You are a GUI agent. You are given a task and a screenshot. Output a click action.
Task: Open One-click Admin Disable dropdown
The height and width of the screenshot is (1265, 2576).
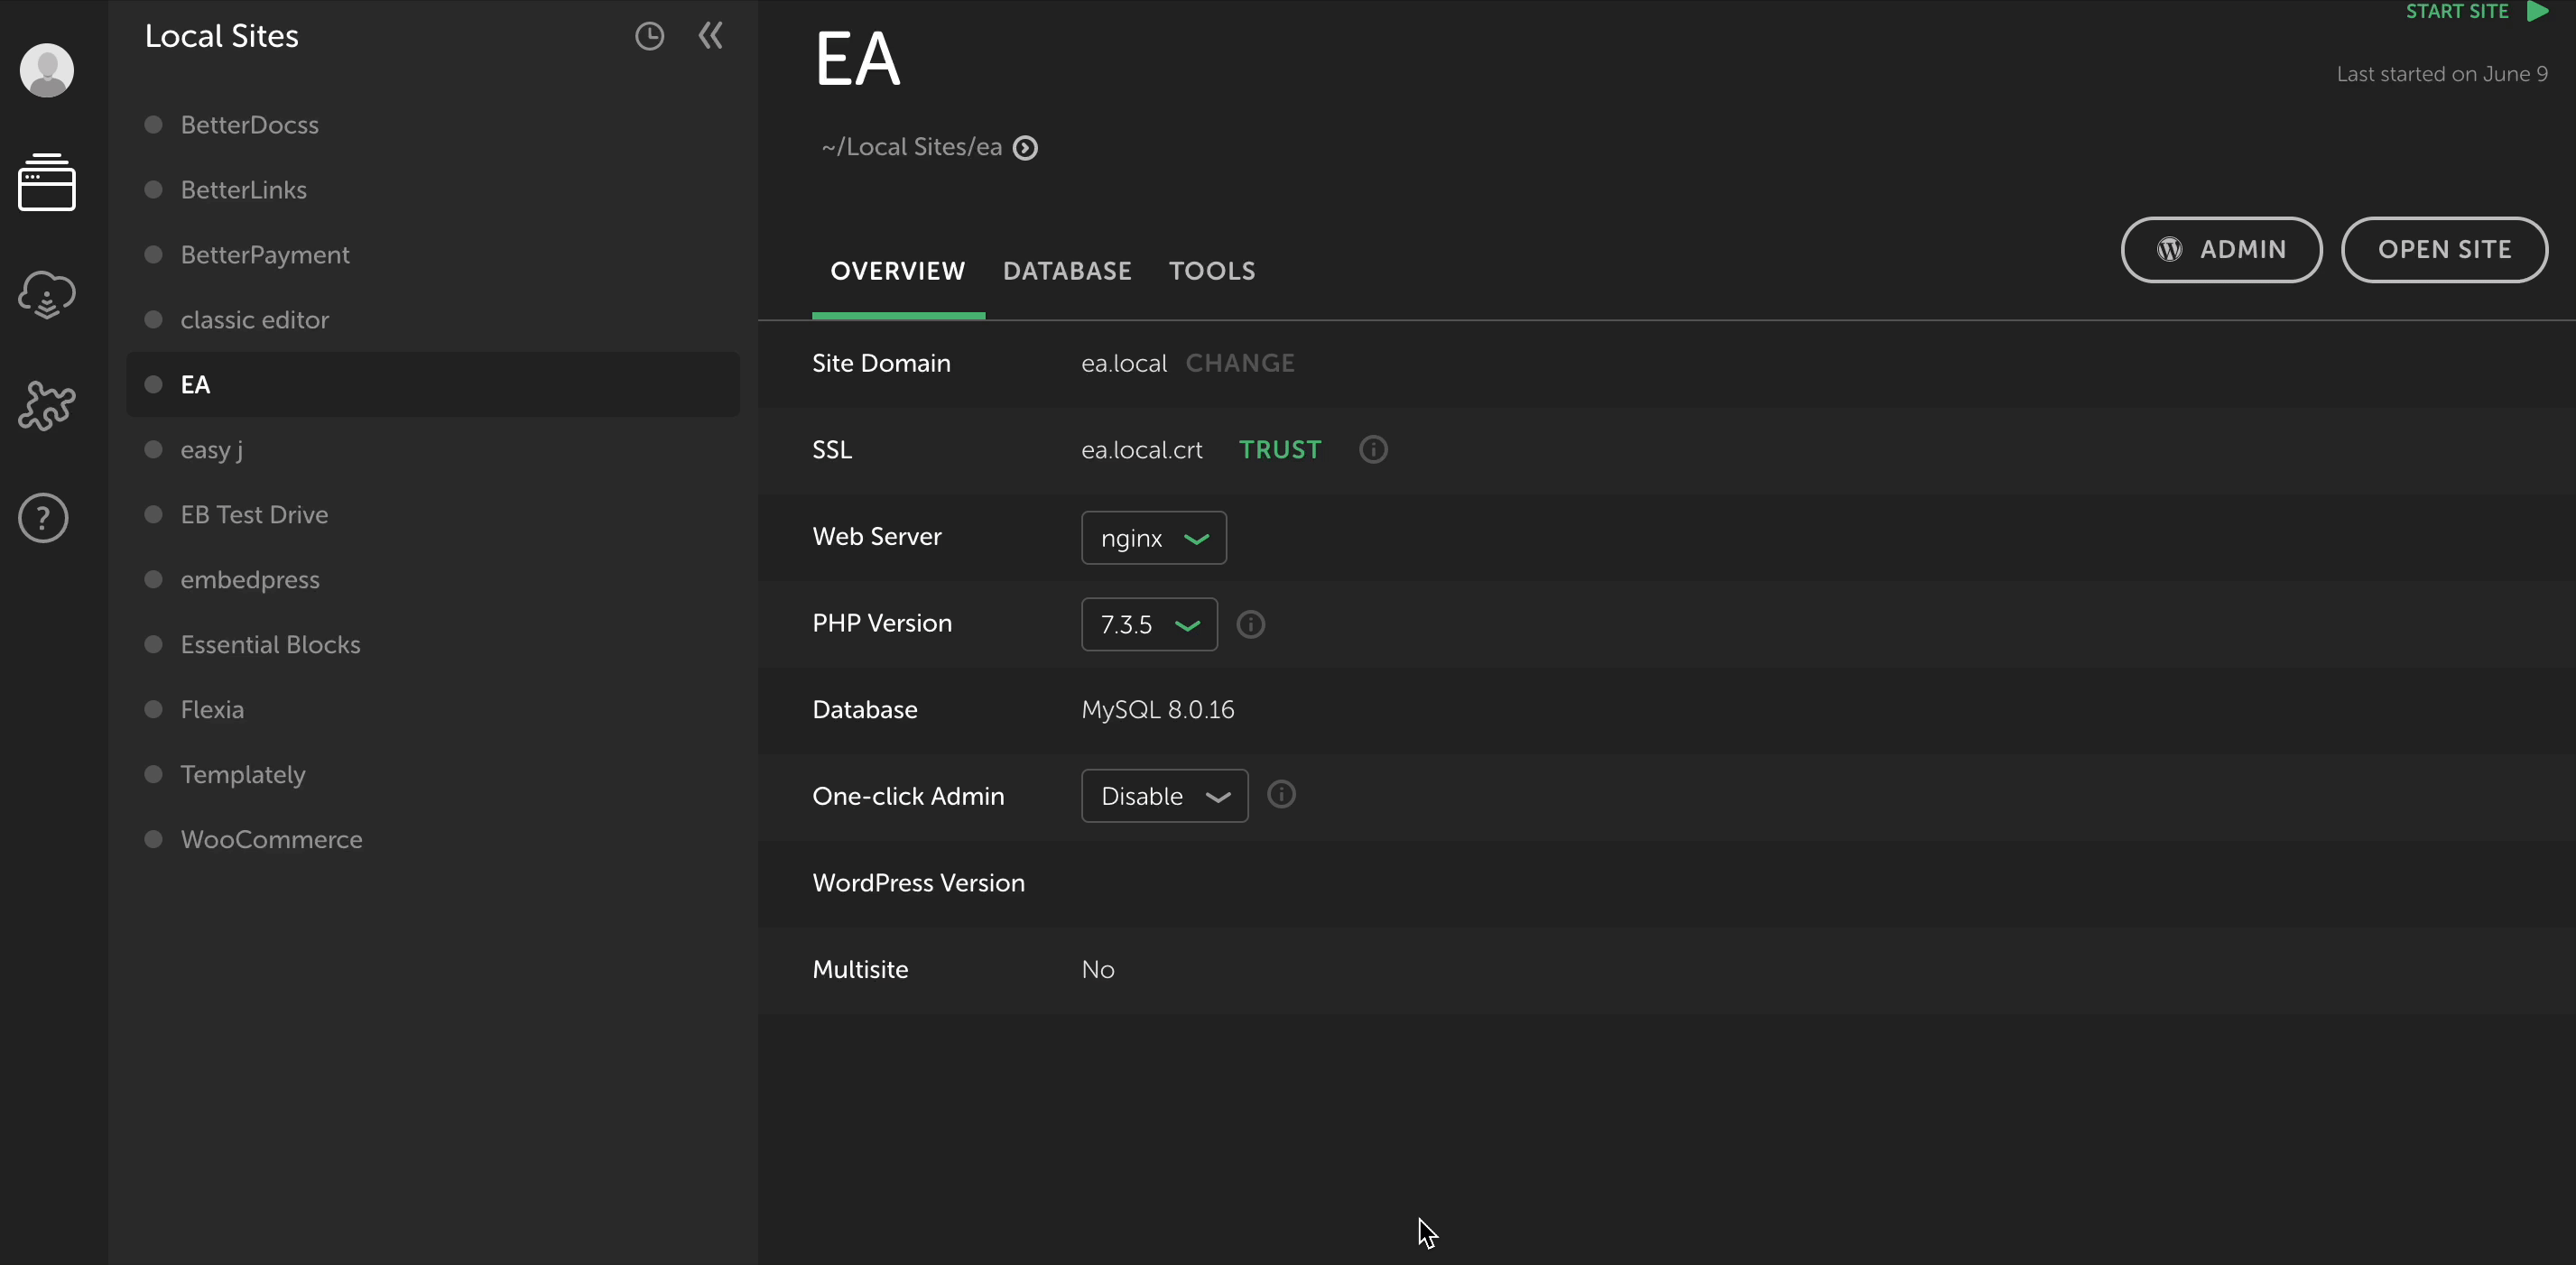[1164, 796]
